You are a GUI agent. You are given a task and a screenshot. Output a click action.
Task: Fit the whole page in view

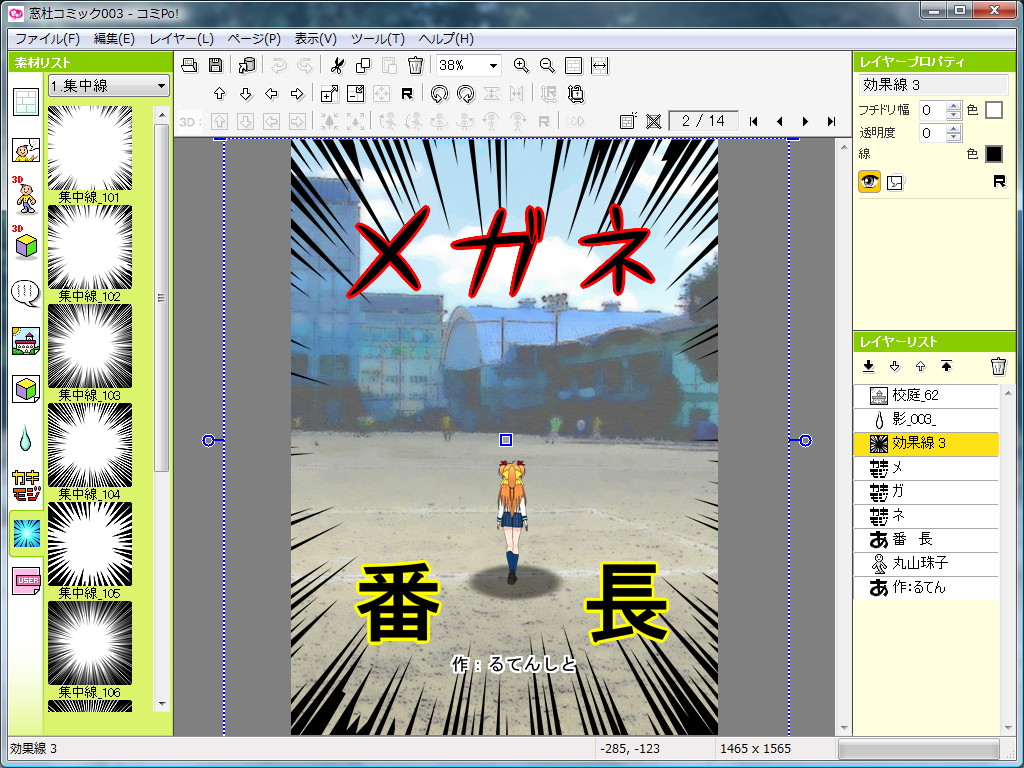click(573, 65)
